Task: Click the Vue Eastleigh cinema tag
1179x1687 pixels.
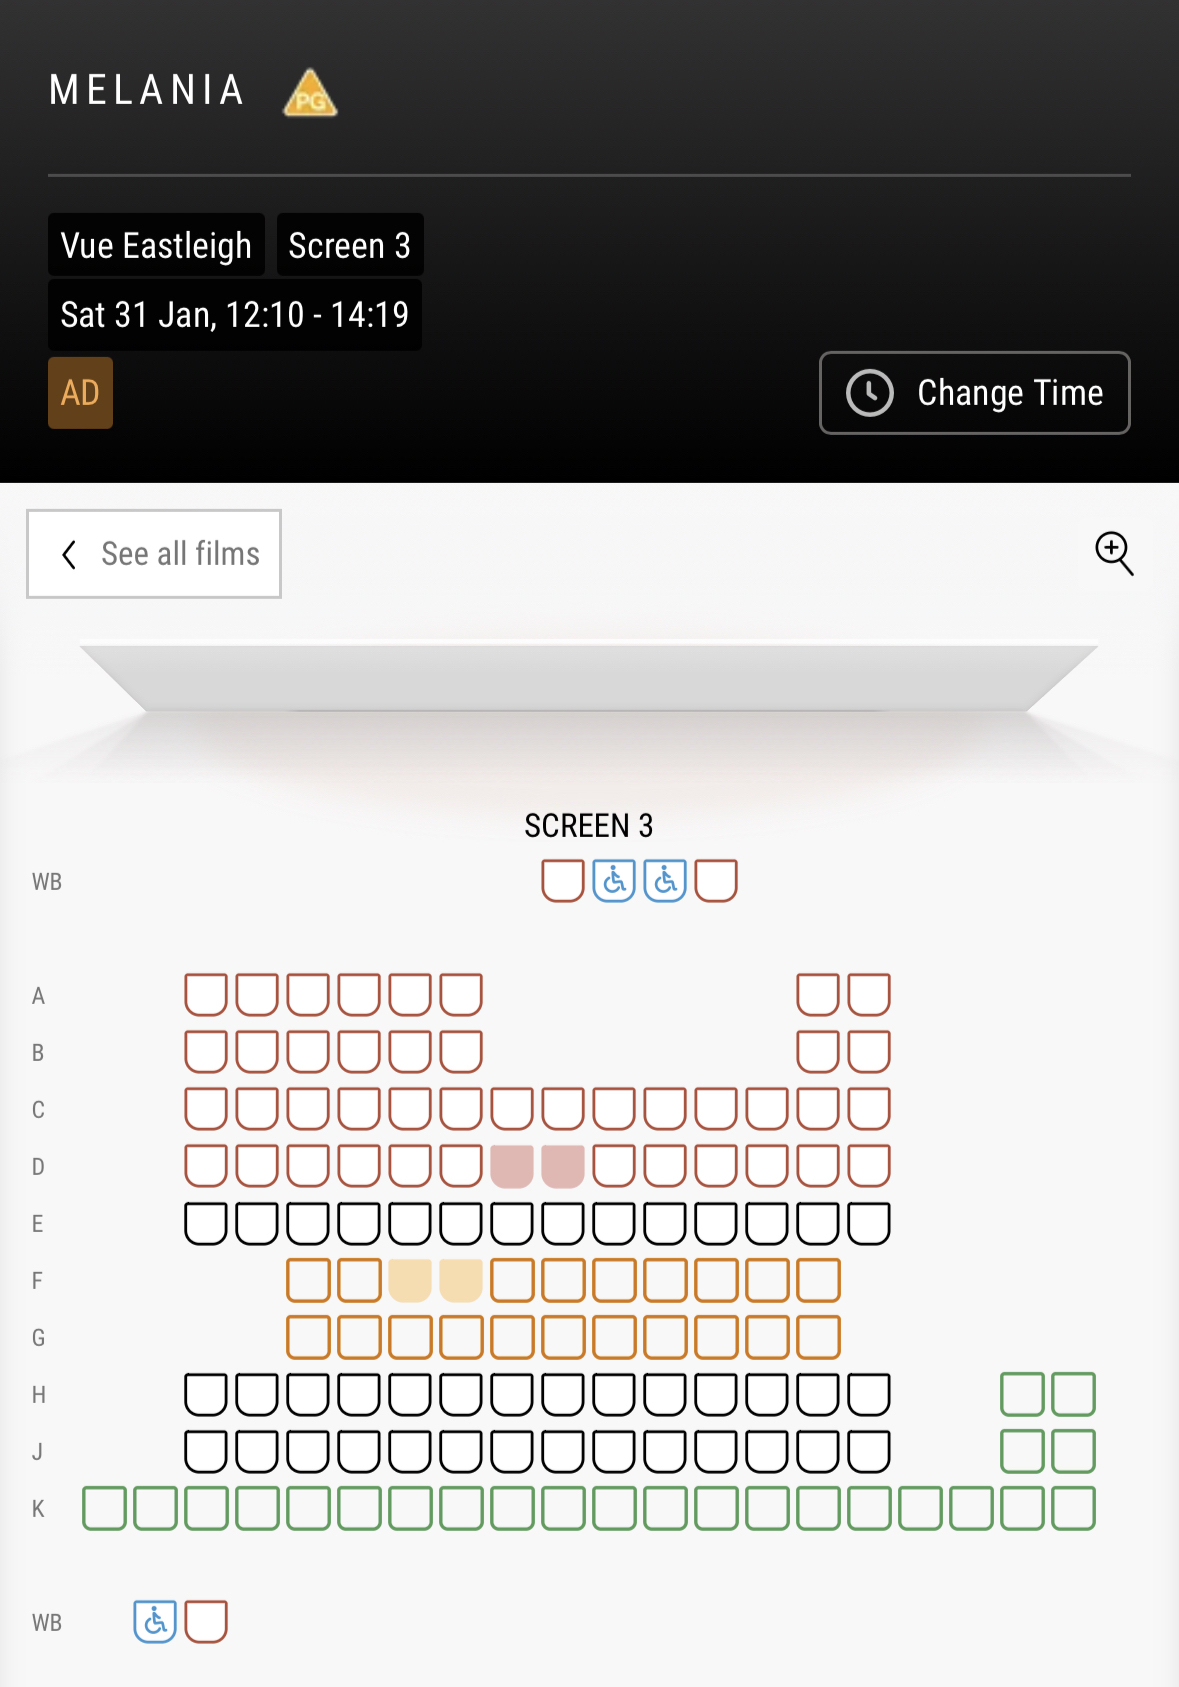Action: [x=156, y=245]
